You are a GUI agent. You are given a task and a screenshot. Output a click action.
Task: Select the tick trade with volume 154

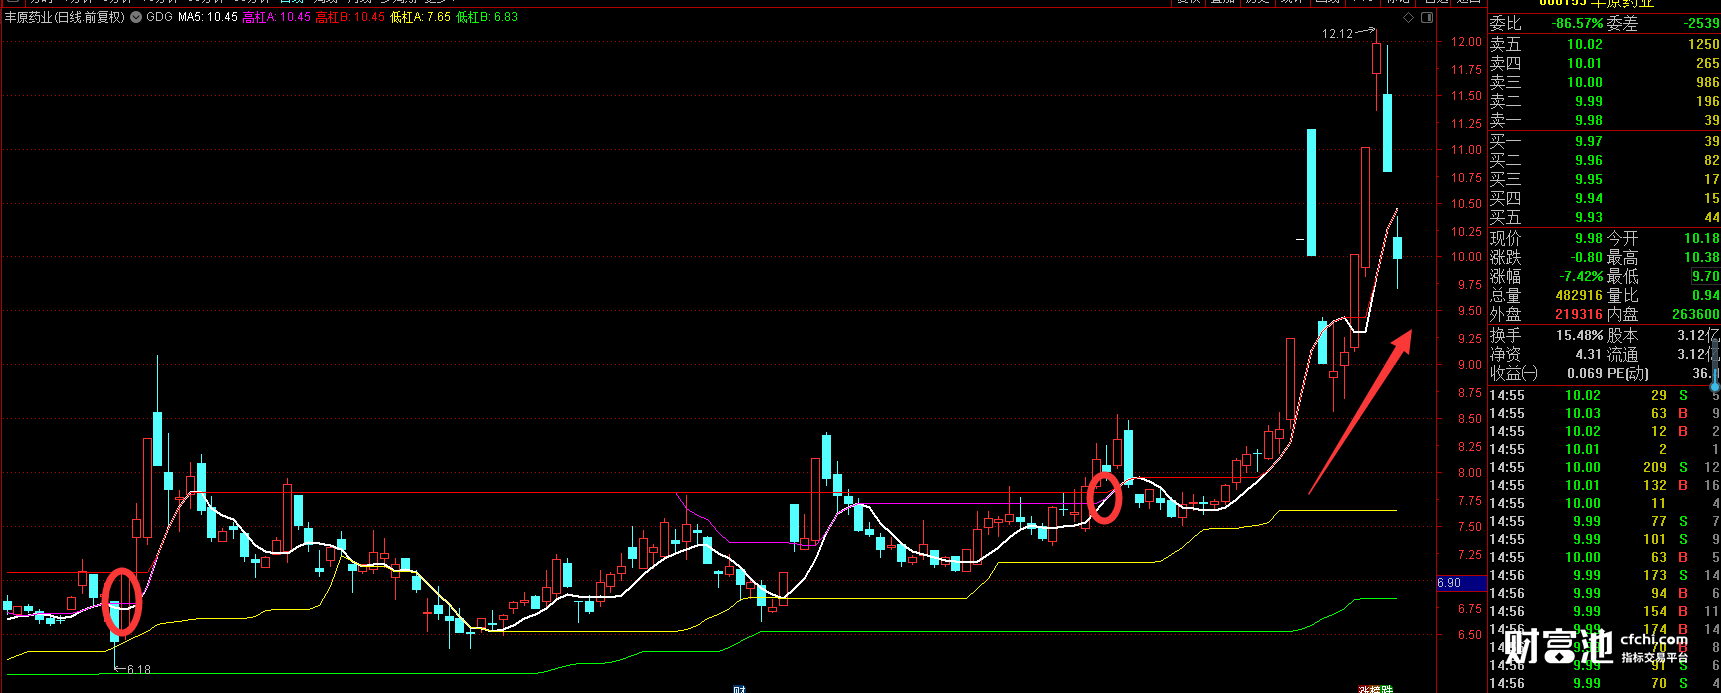coord(1604,611)
